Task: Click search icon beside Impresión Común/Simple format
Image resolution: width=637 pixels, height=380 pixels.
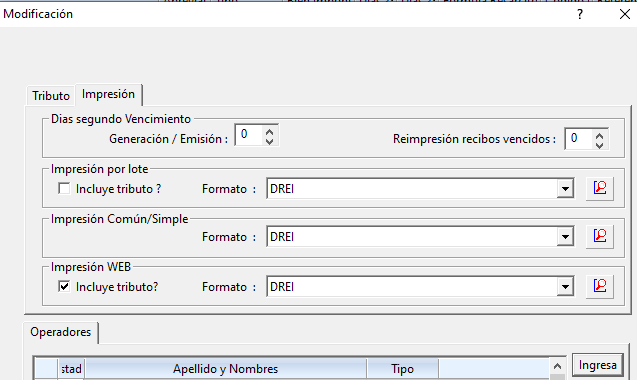Action: pos(600,236)
